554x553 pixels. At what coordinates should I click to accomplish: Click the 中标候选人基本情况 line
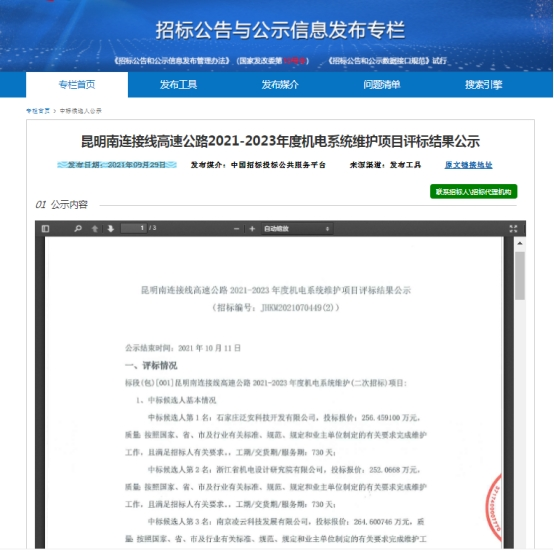click(x=176, y=400)
